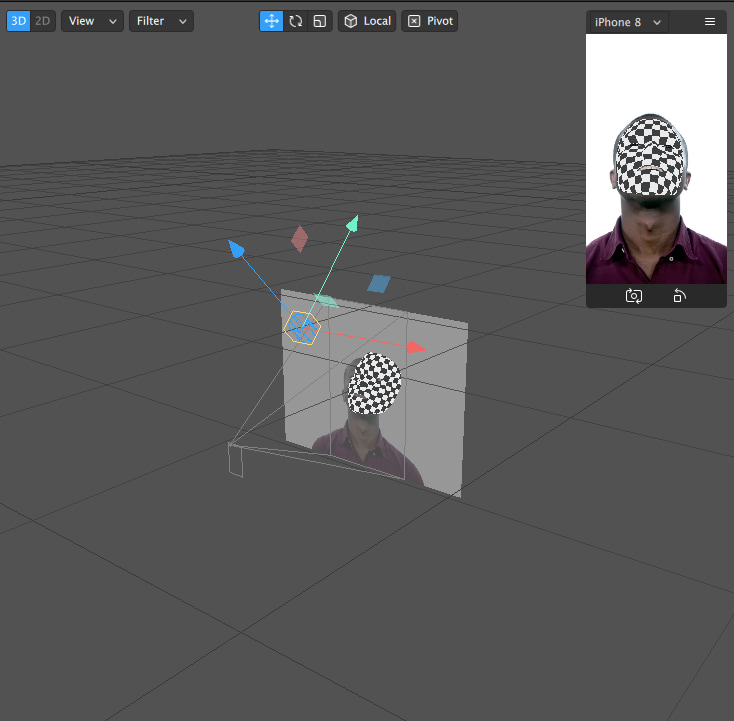Rotate the preview device orientation
The height and width of the screenshot is (721, 734).
tap(680, 296)
